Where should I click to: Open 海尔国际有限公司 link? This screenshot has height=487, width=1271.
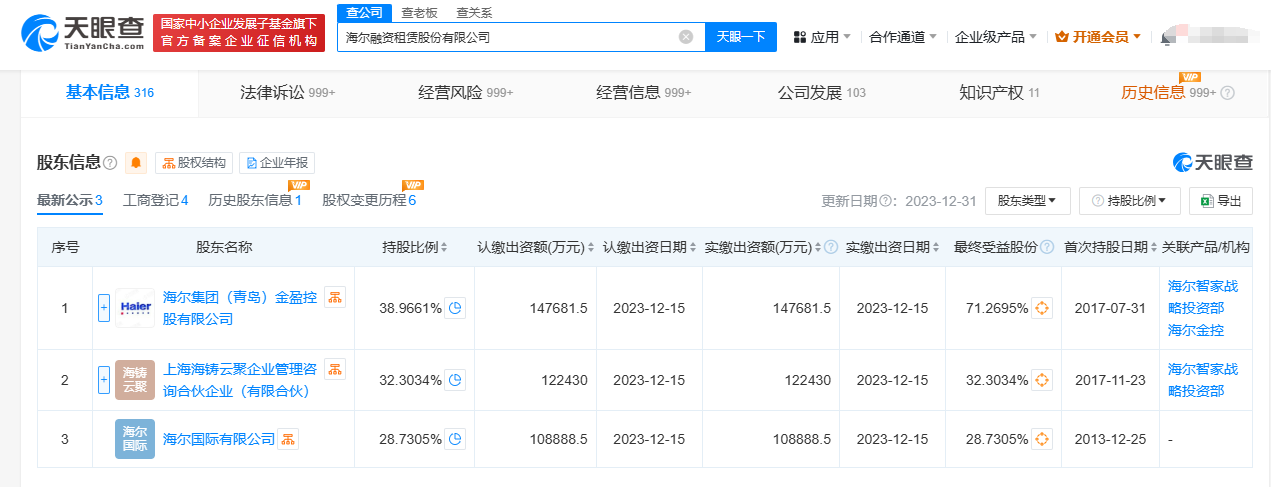218,439
